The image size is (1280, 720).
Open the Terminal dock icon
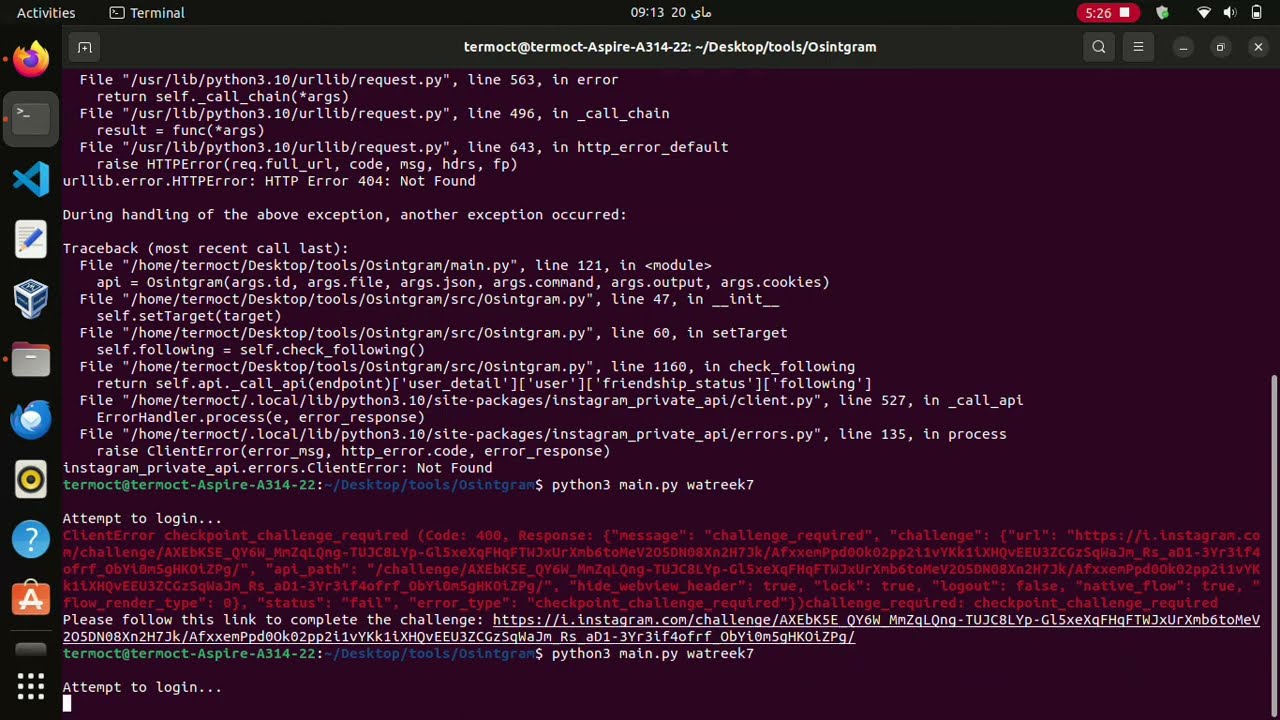click(x=31, y=119)
